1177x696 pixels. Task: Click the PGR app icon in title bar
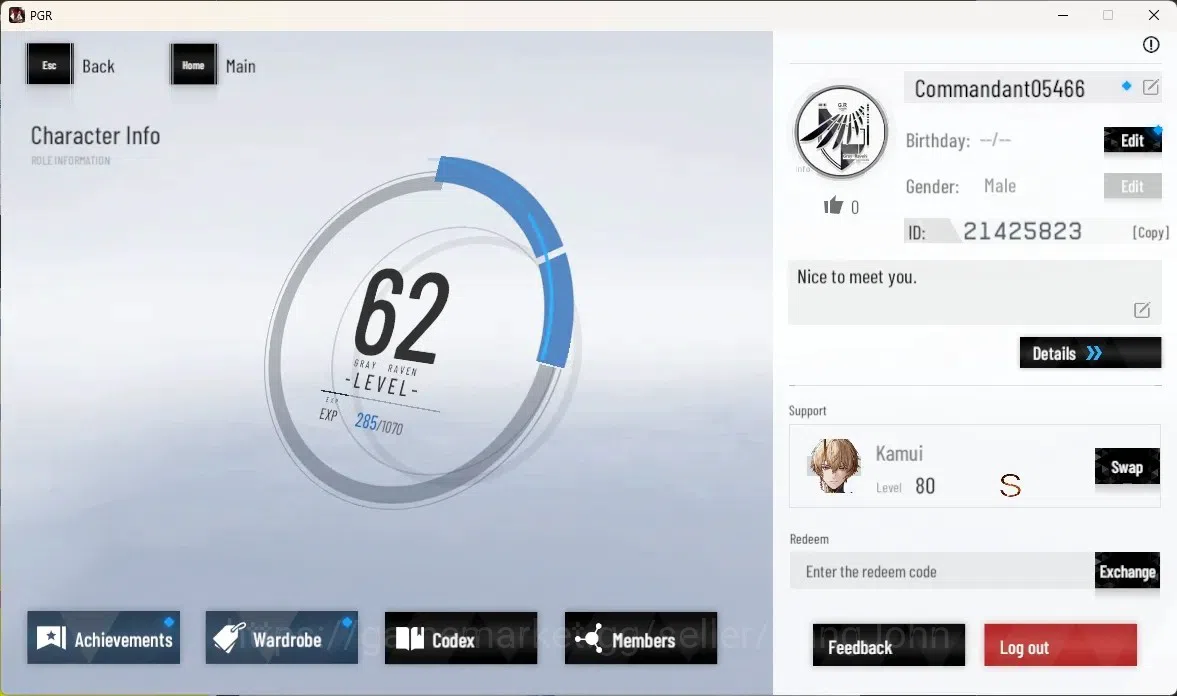(x=17, y=15)
